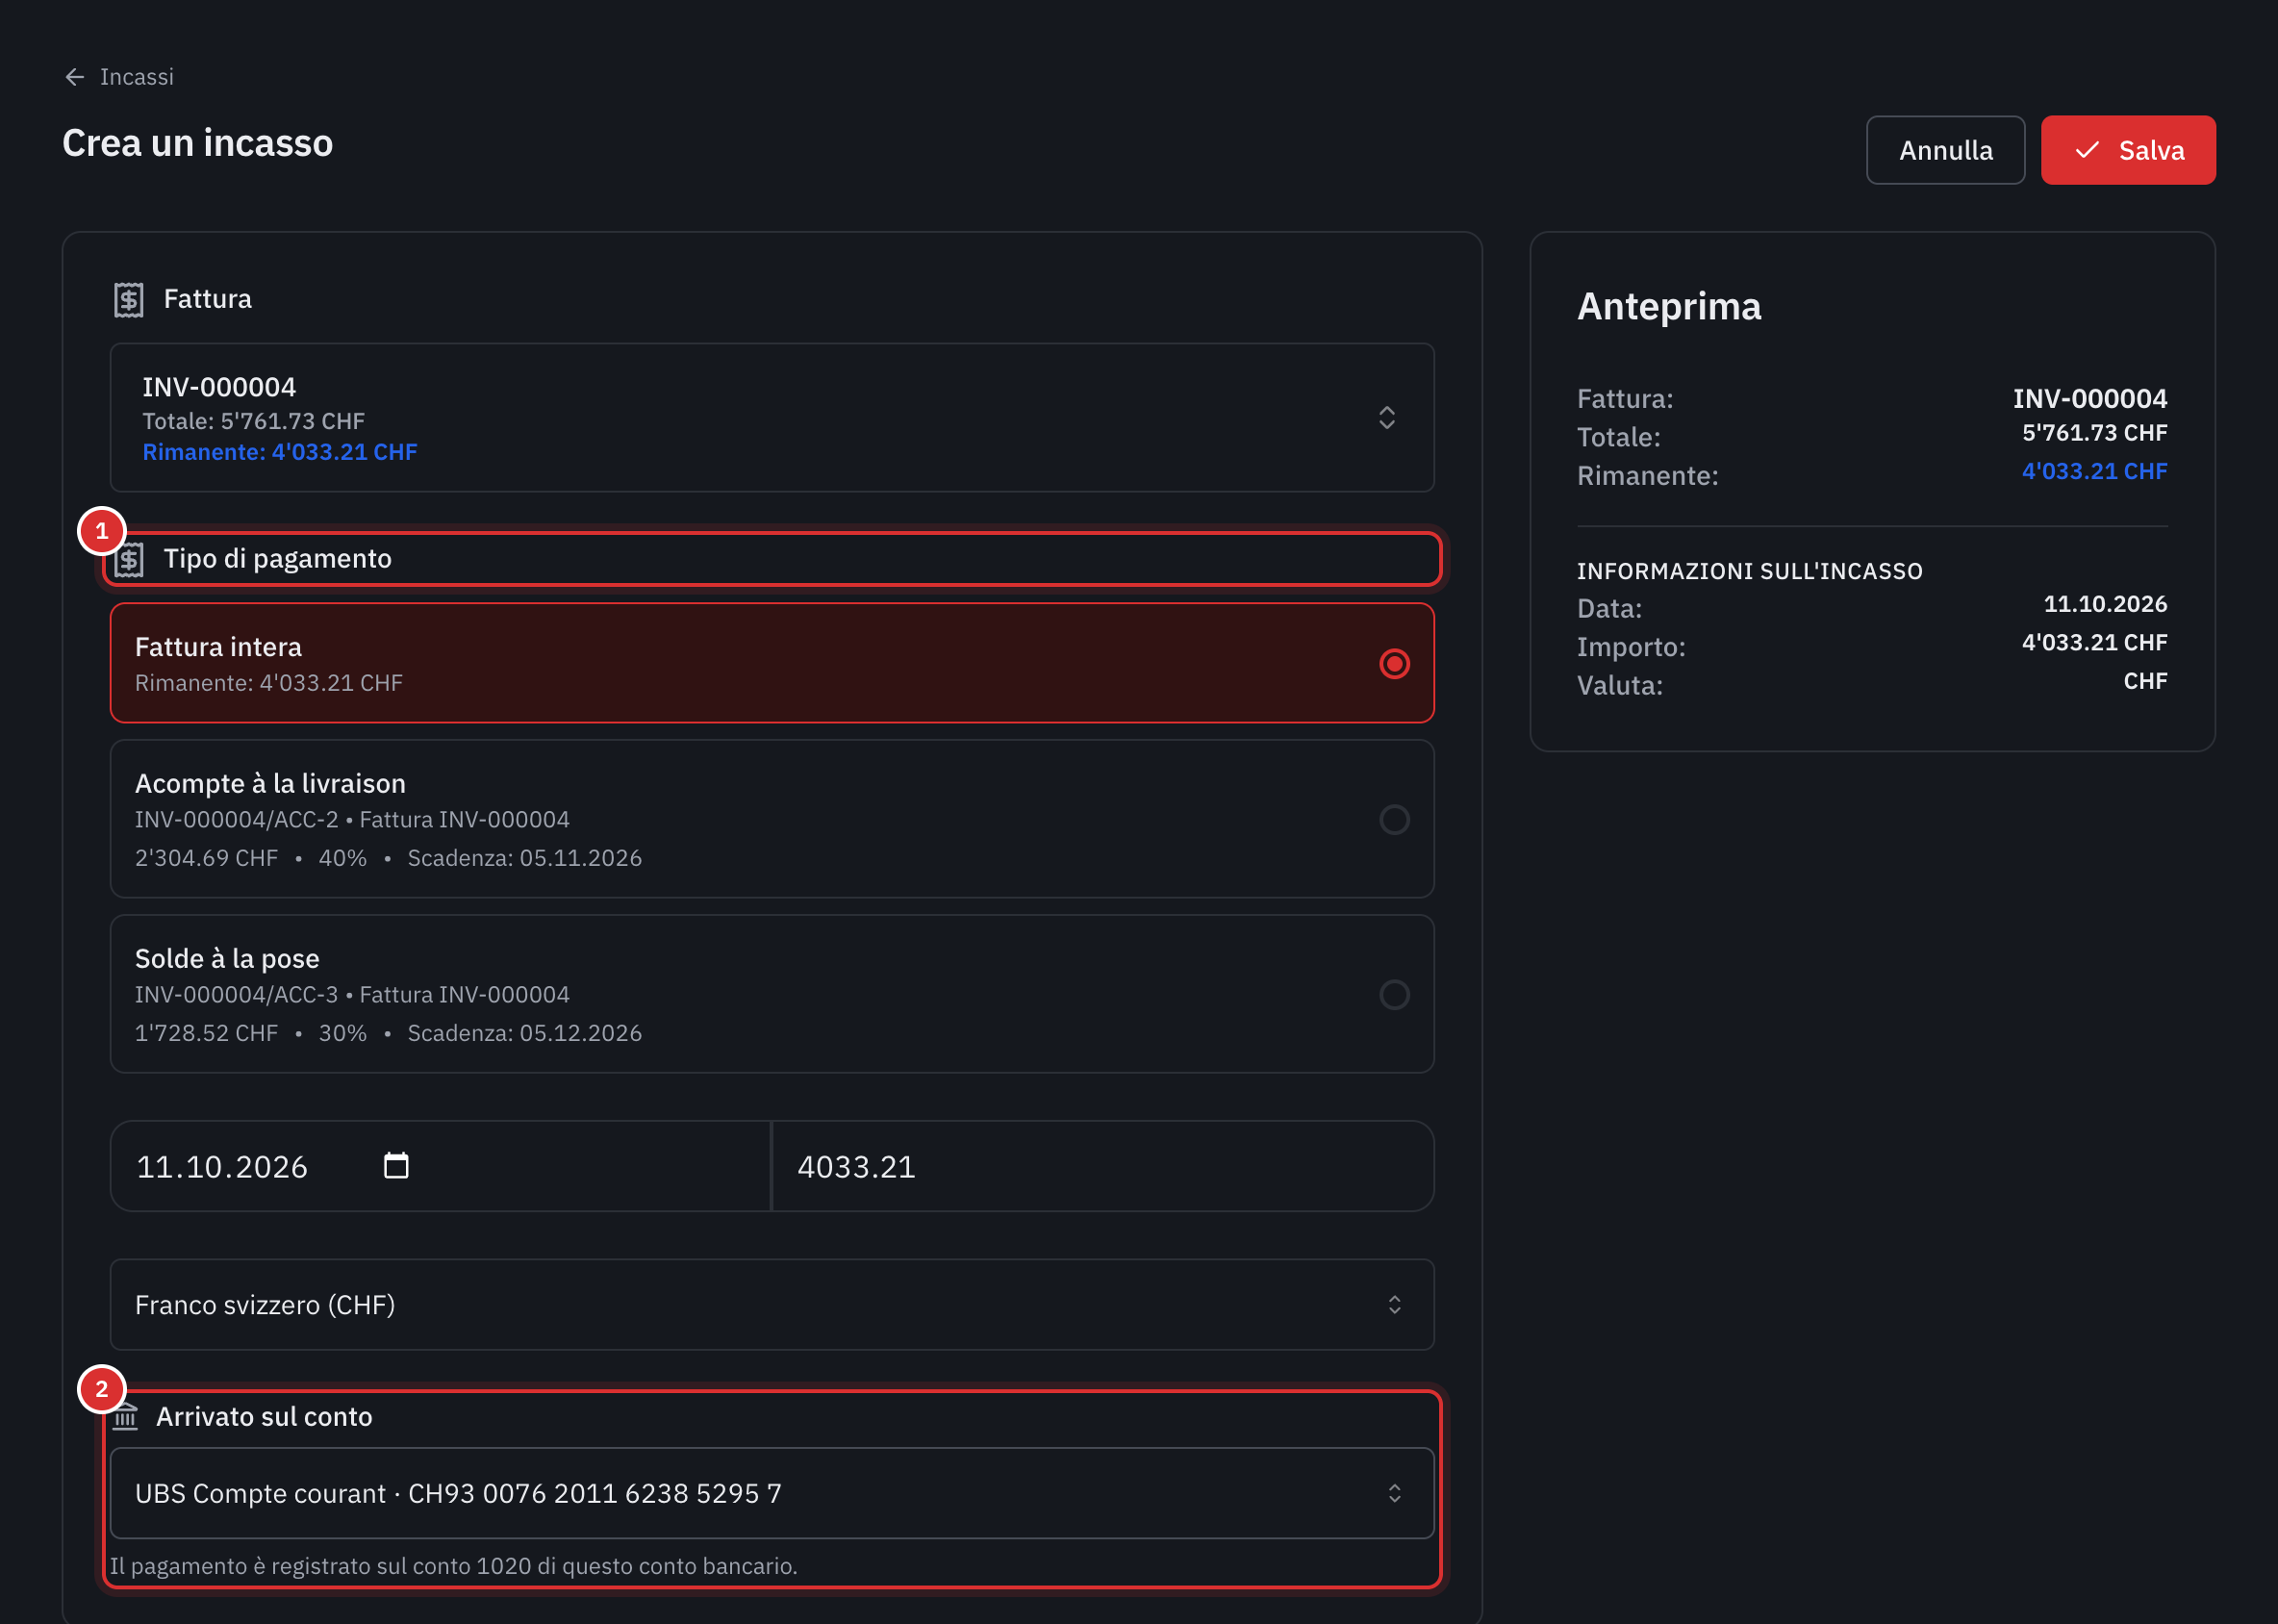Viewport: 2278px width, 1624px height.
Task: Click the chevrons on the currency dropdown
Action: pos(1394,1305)
